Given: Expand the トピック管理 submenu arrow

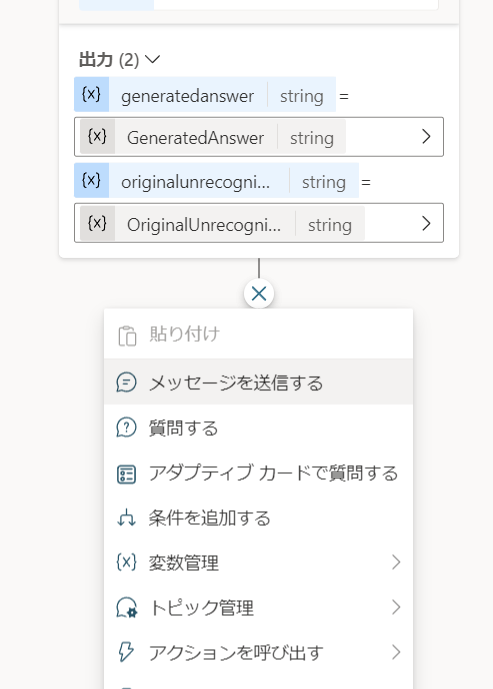Looking at the screenshot, I should point(396,607).
